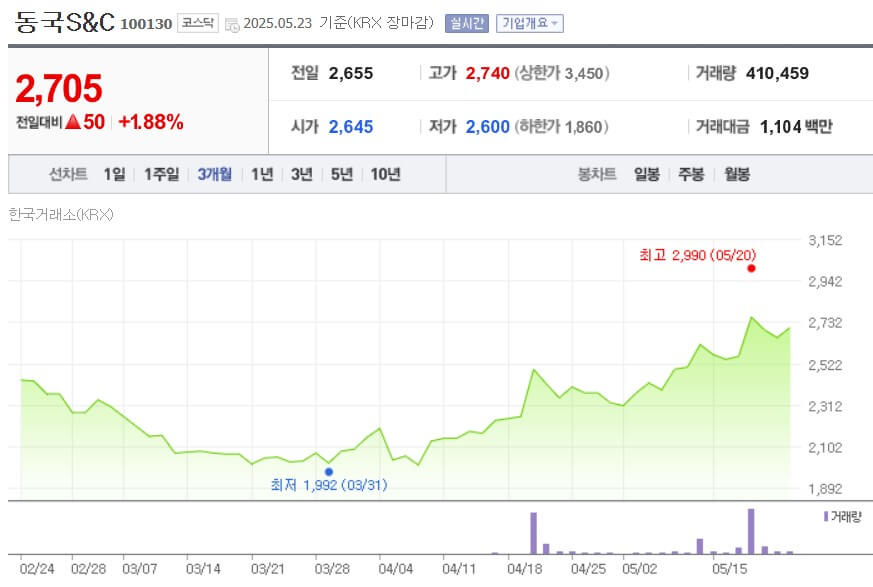Click the red 최고 2,990 price marker dot
The height and width of the screenshot is (587, 873).
tap(752, 270)
